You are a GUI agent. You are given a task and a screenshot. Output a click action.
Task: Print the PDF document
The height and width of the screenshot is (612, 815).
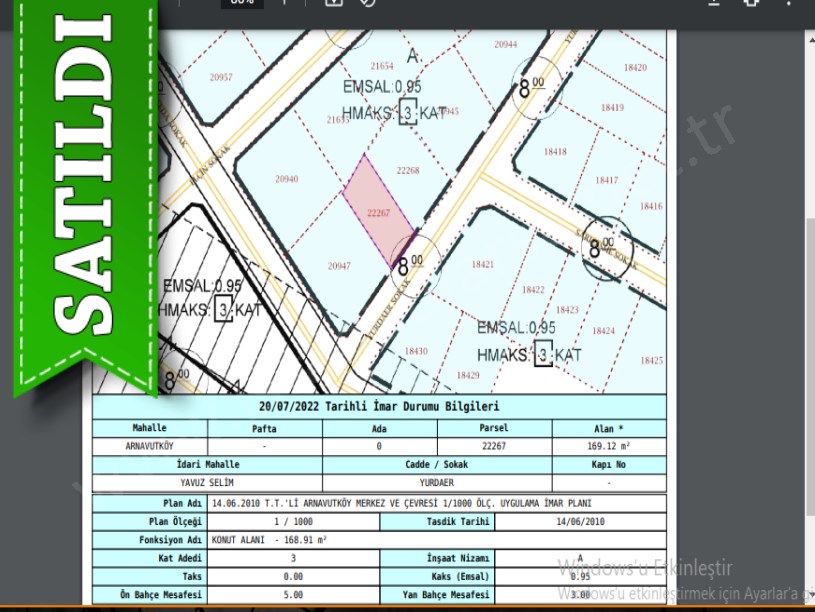point(752,3)
